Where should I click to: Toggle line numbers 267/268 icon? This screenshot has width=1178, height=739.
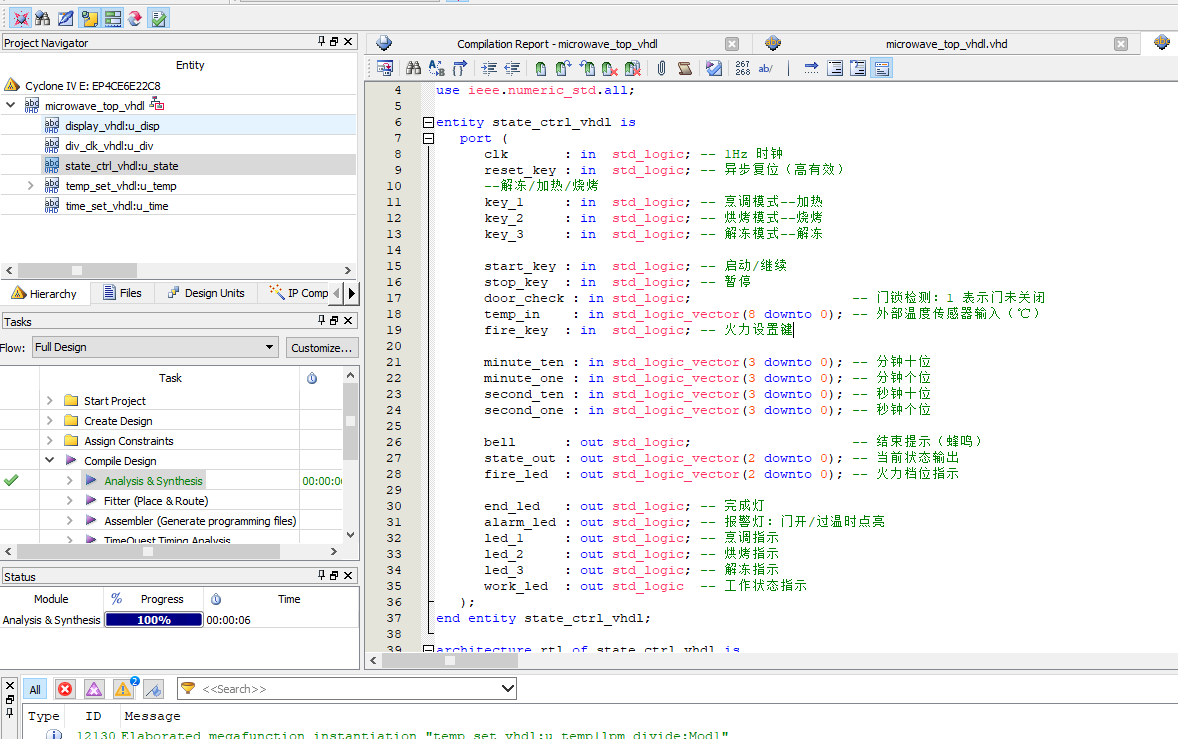click(x=742, y=68)
